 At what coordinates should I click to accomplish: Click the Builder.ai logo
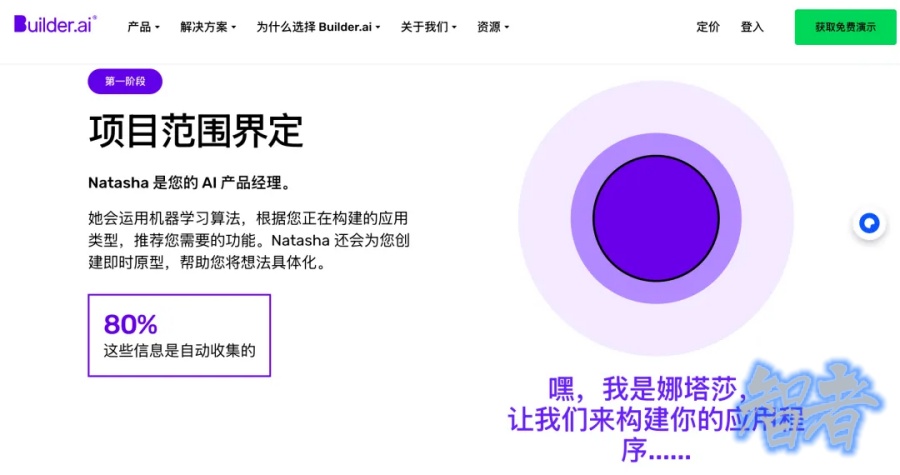[56, 24]
